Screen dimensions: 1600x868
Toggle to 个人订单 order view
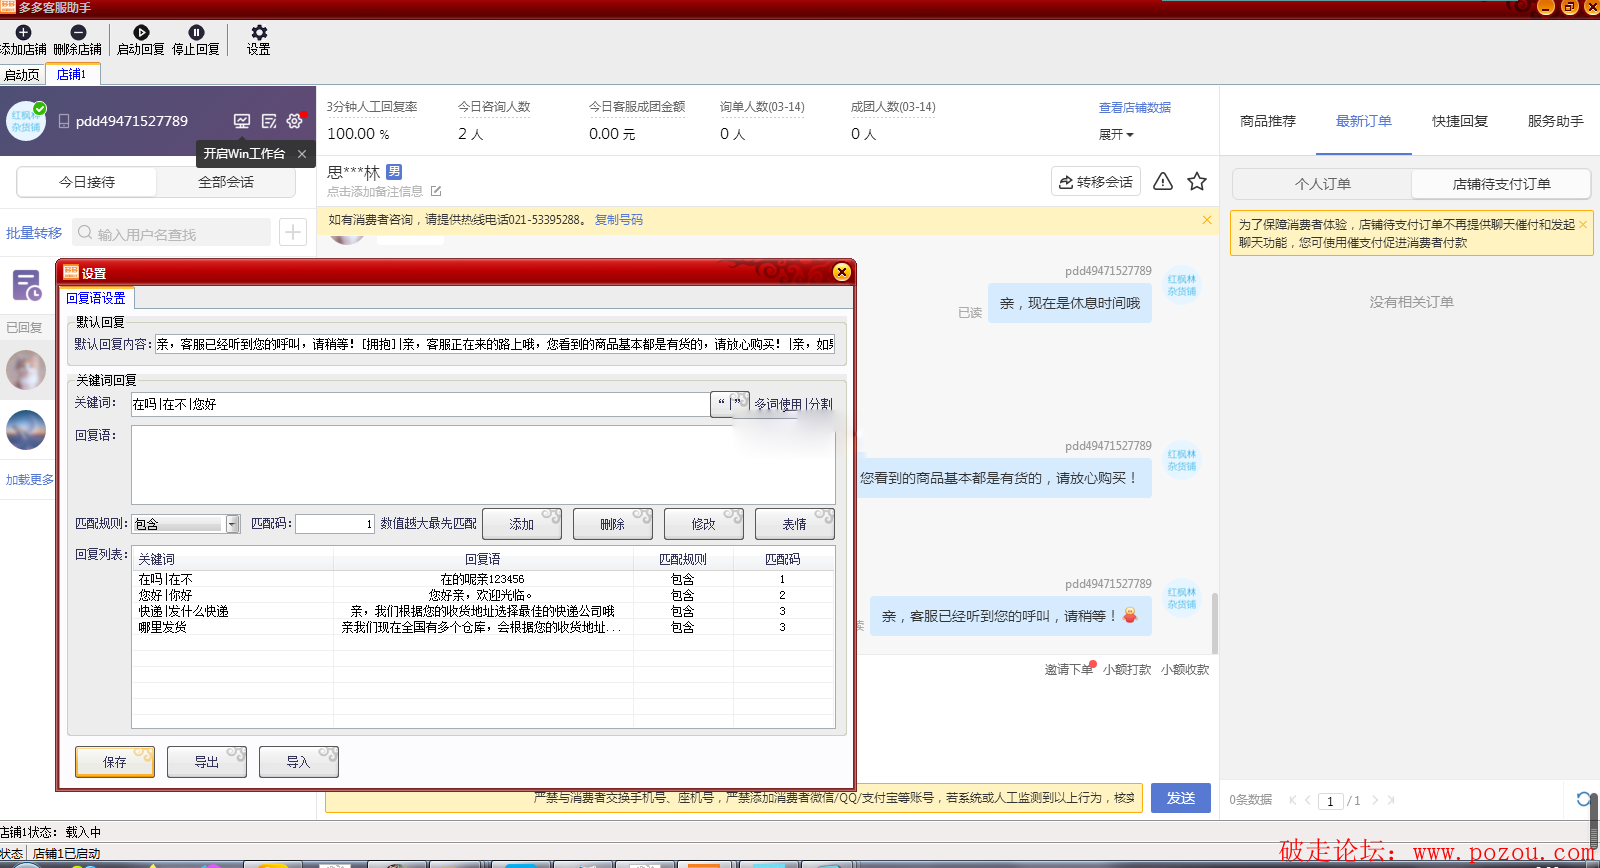1322,184
